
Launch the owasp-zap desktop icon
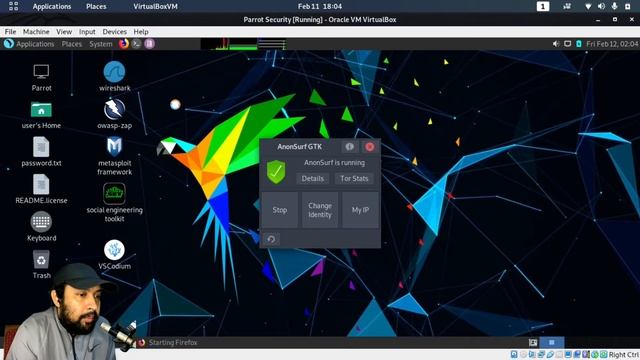[114, 109]
